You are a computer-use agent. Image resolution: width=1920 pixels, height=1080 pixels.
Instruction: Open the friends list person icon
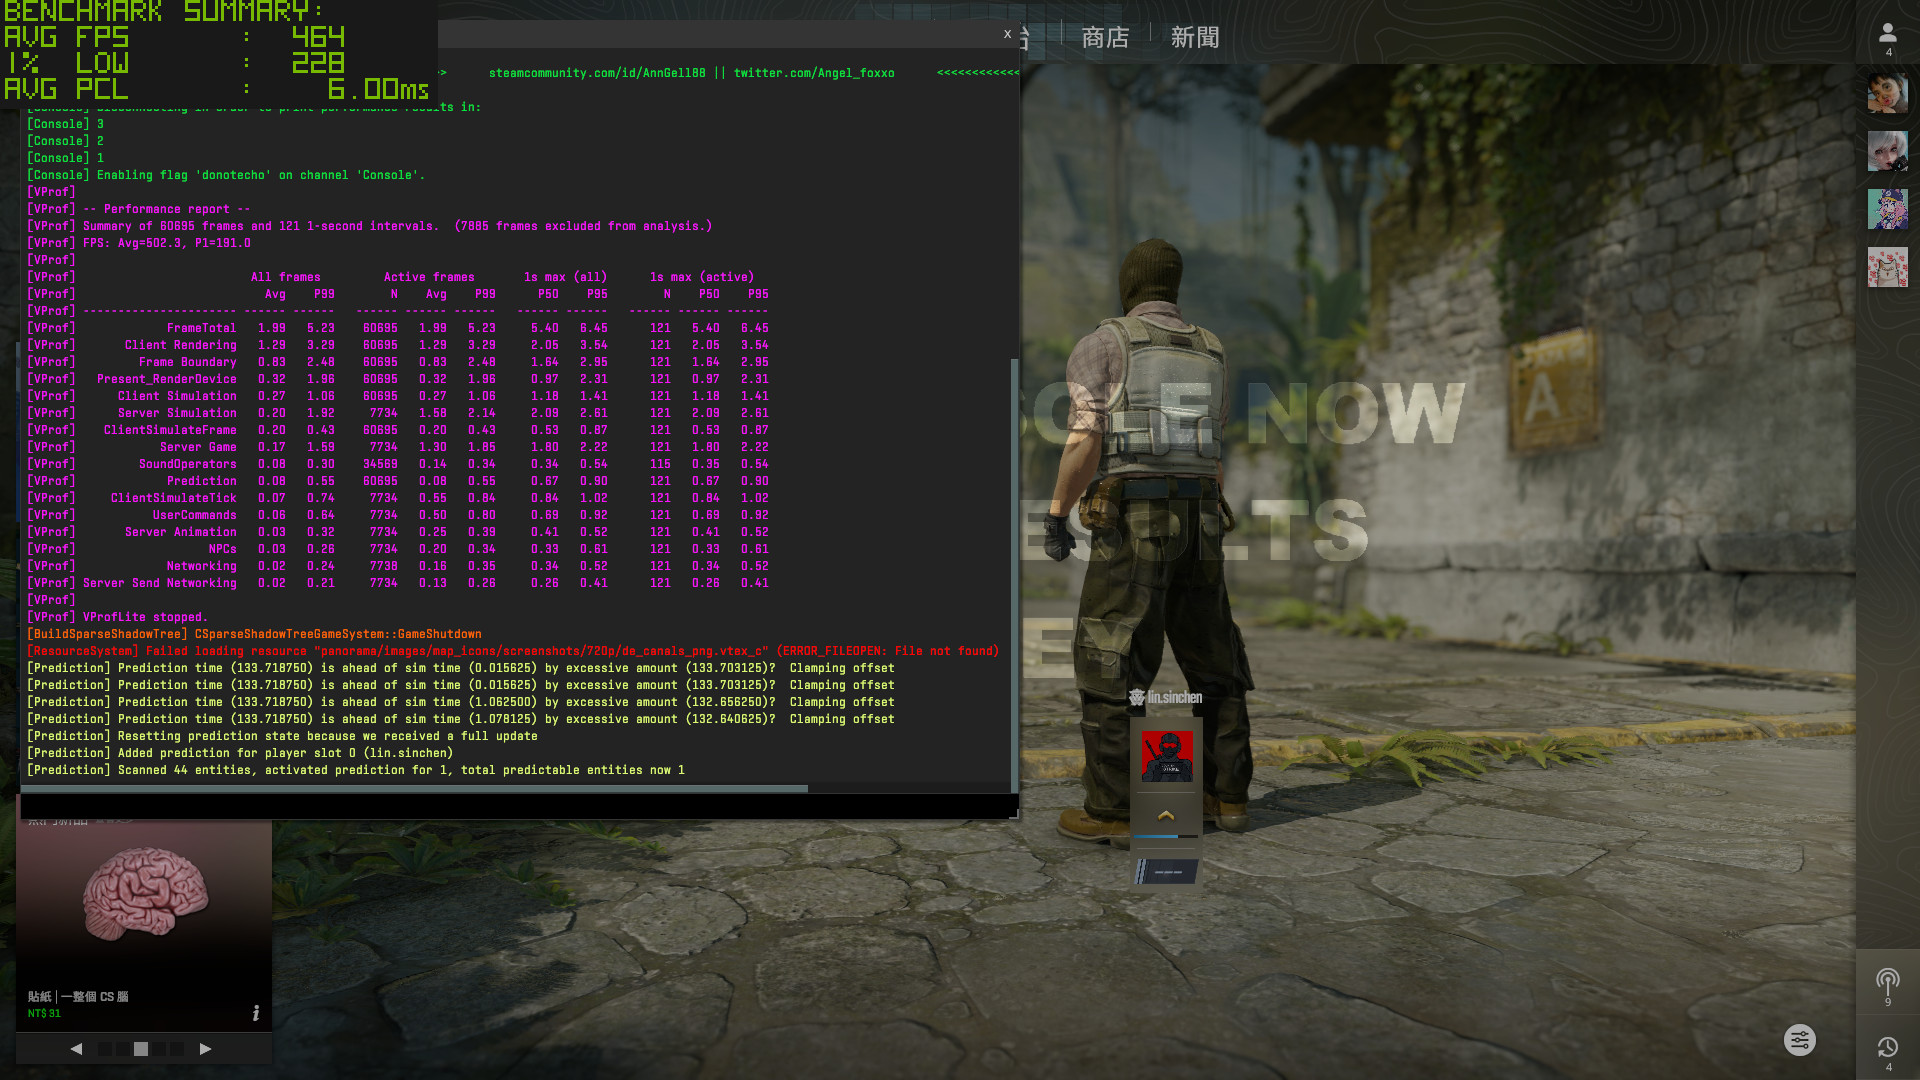tap(1887, 34)
